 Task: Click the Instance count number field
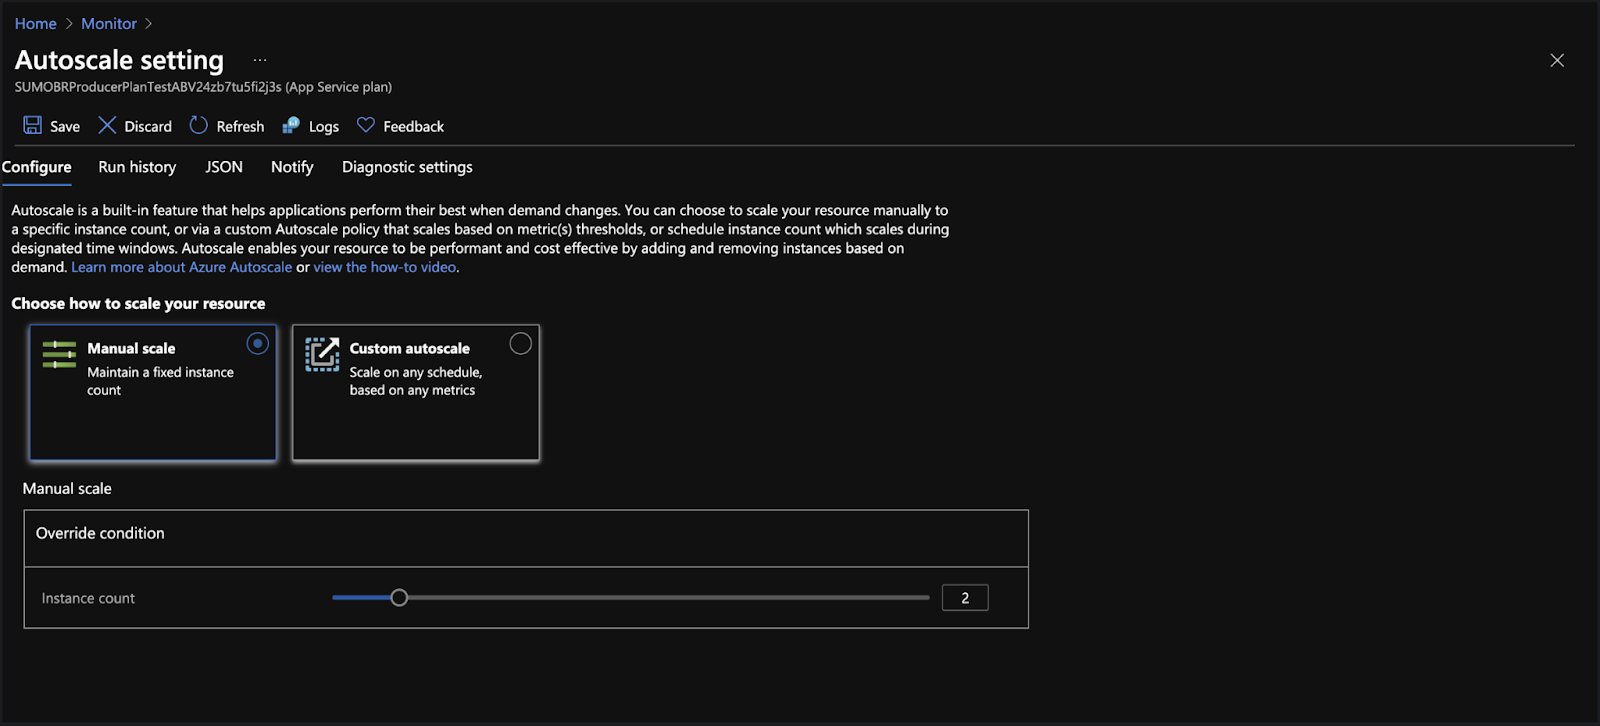(x=965, y=598)
